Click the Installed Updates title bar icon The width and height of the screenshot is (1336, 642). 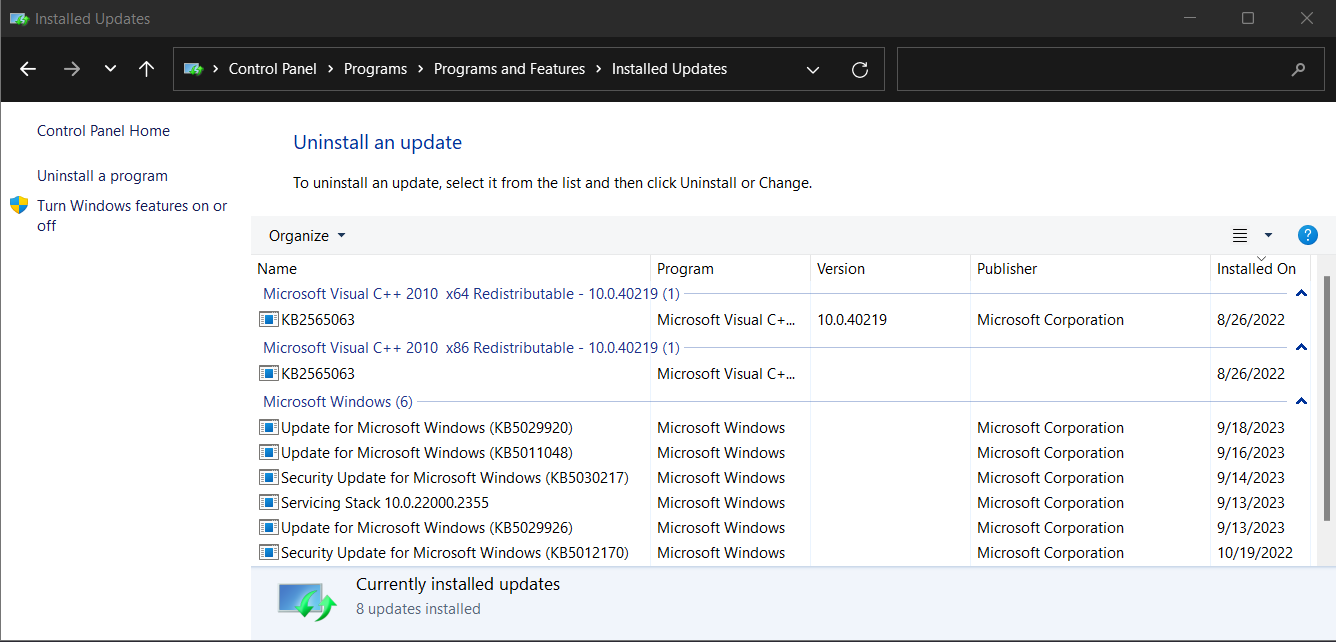click(19, 18)
